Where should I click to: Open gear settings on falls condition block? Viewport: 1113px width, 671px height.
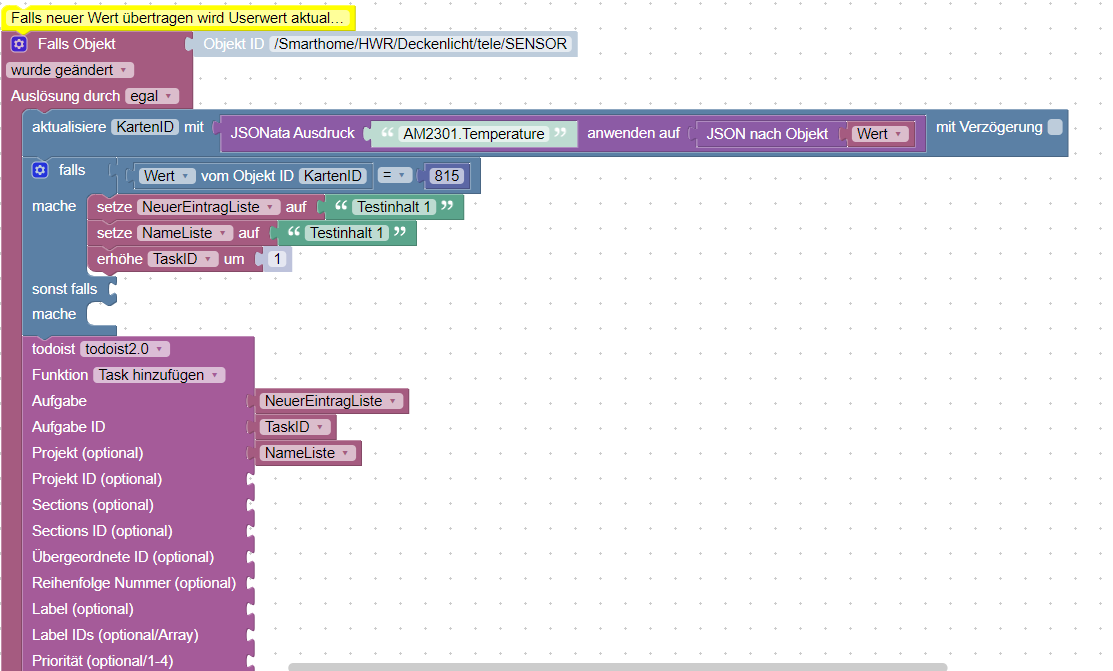click(40, 170)
